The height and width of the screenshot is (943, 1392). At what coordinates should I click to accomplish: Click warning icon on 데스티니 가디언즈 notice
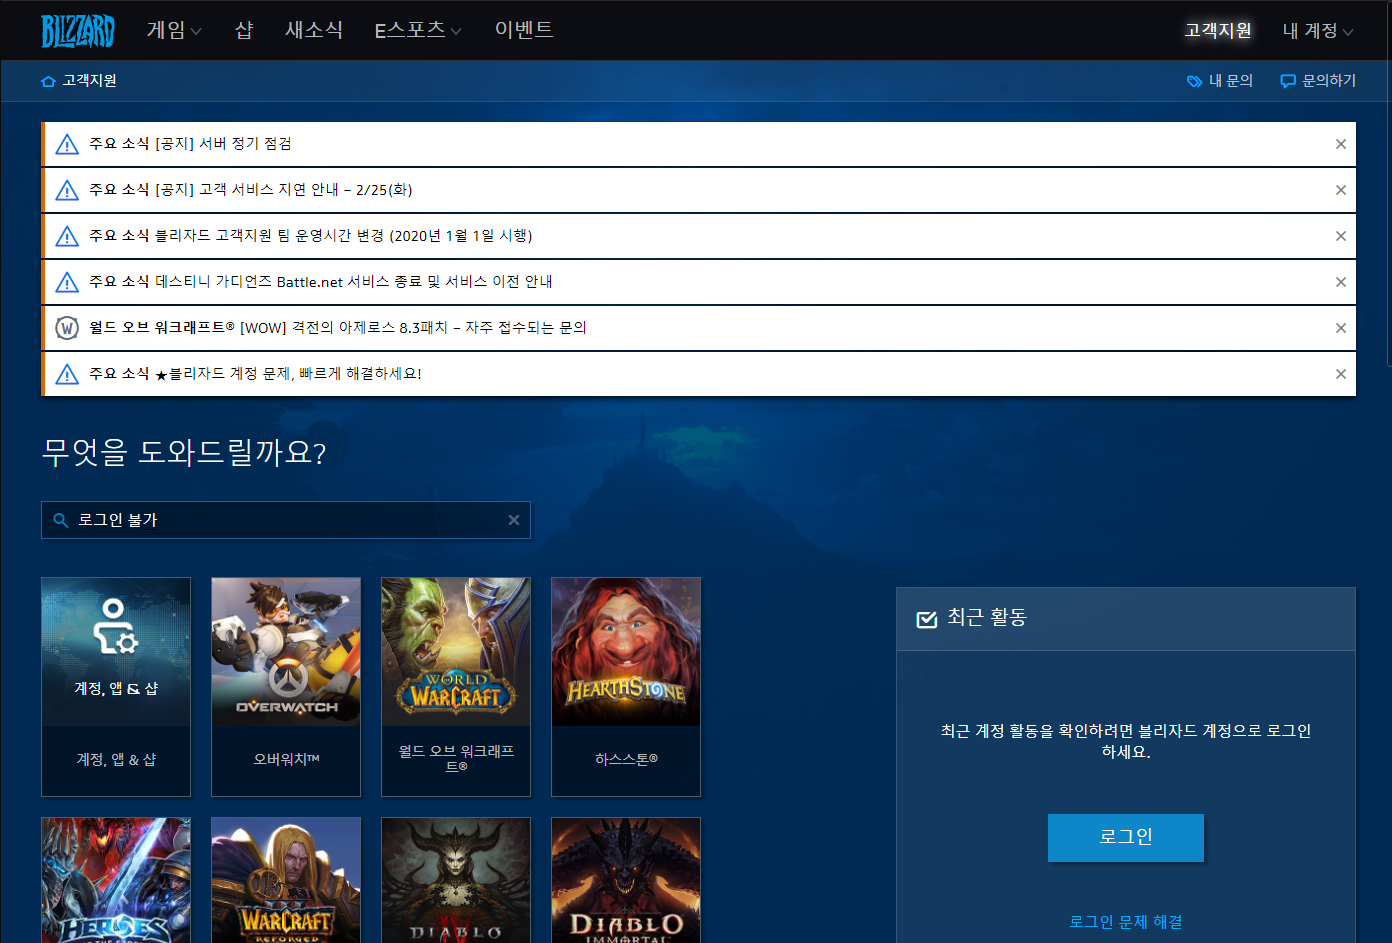point(67,282)
